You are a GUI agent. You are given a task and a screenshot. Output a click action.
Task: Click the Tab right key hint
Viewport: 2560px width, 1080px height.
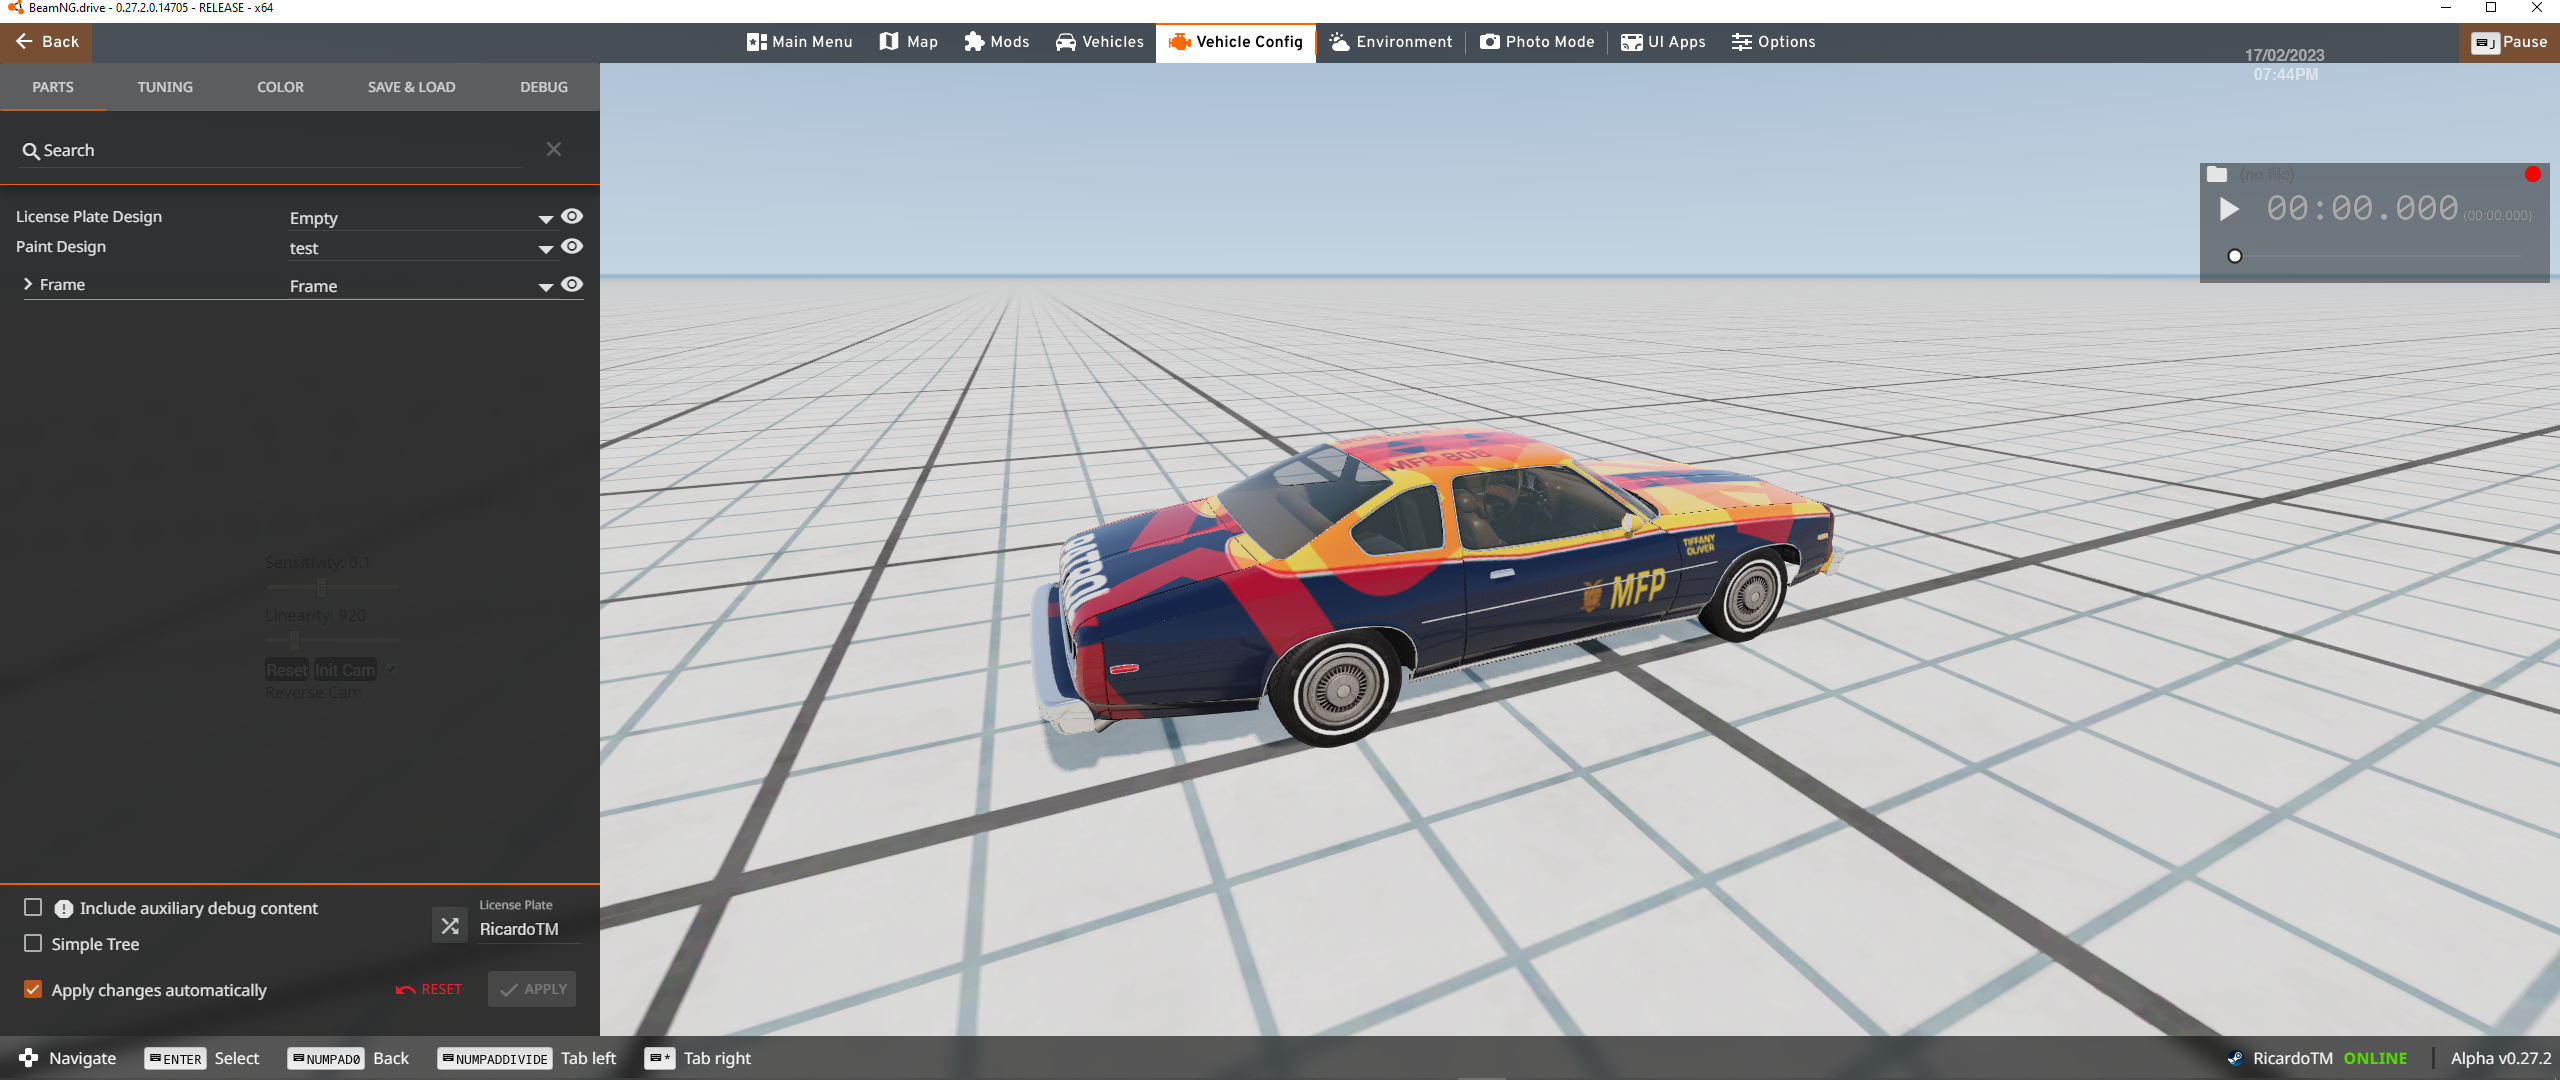click(x=698, y=1058)
